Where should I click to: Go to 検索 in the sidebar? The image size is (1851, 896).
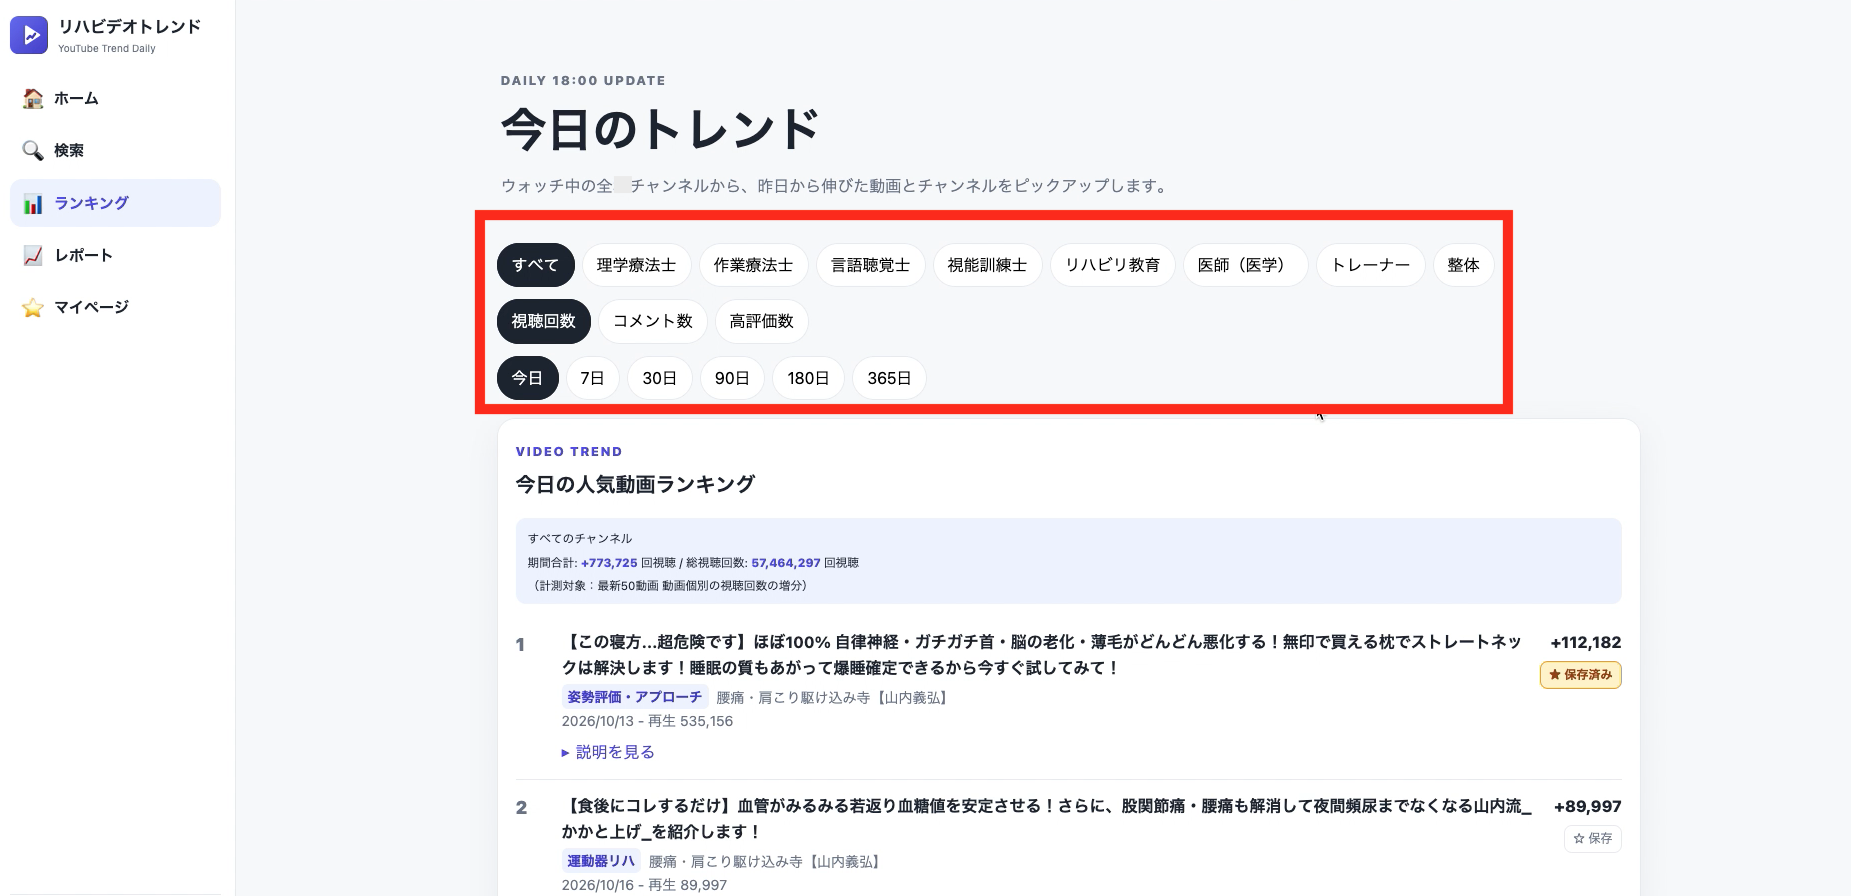pos(115,150)
